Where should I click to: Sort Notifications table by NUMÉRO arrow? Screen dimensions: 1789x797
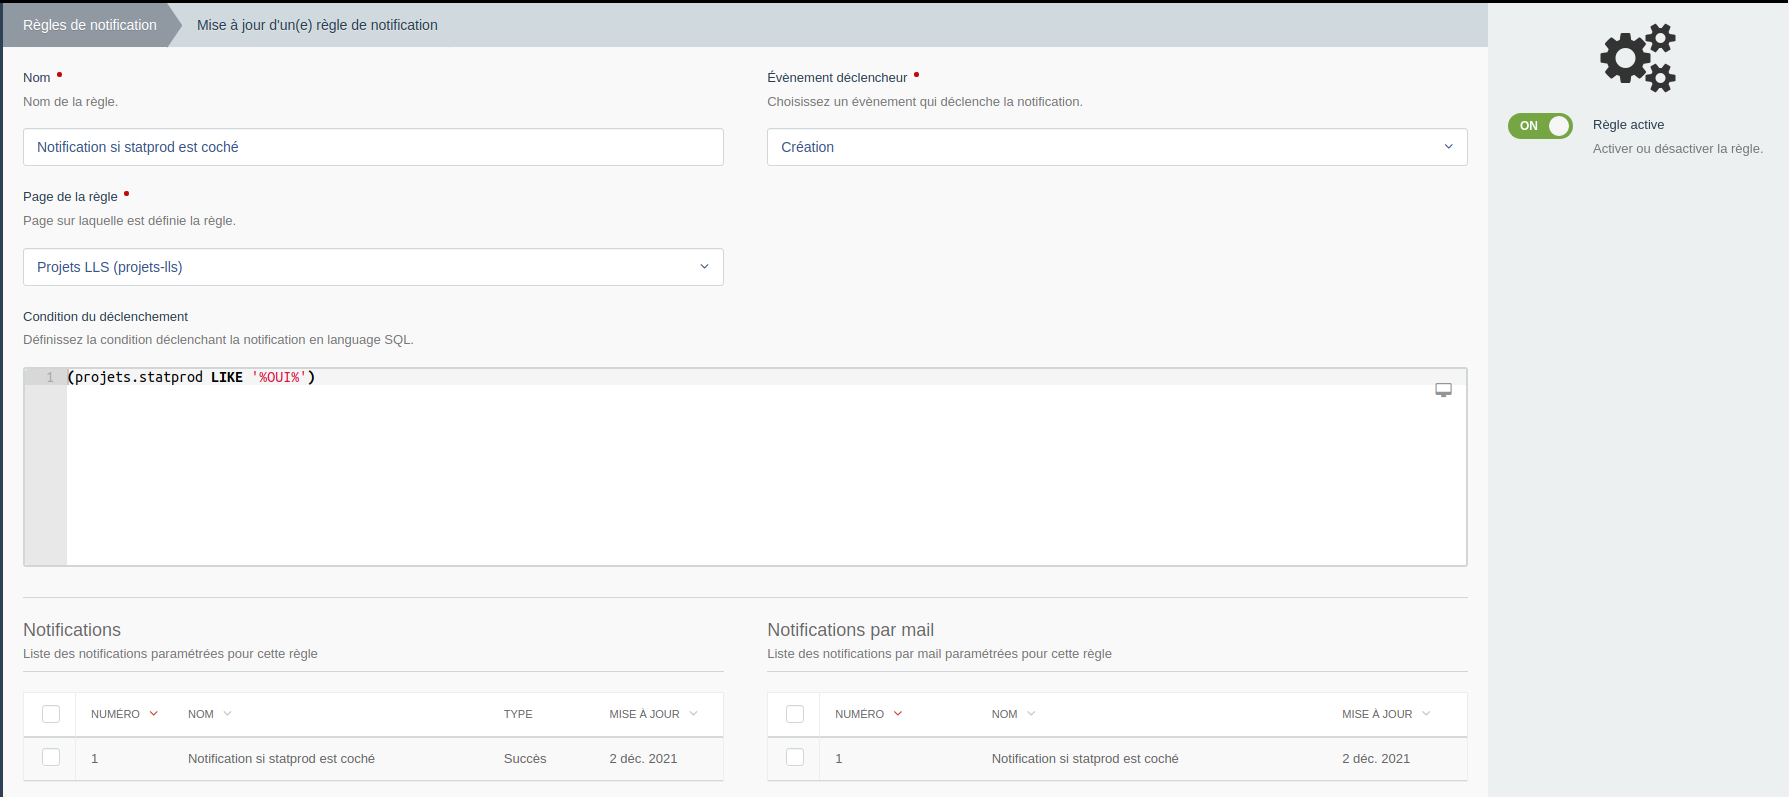(x=154, y=714)
